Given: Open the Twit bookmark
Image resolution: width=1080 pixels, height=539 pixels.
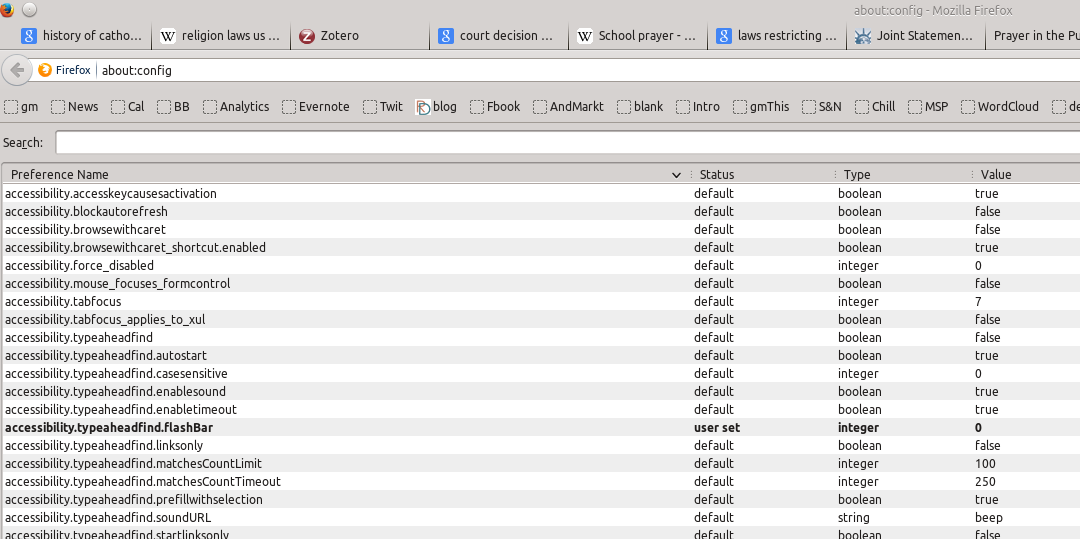Looking at the screenshot, I should 383,107.
